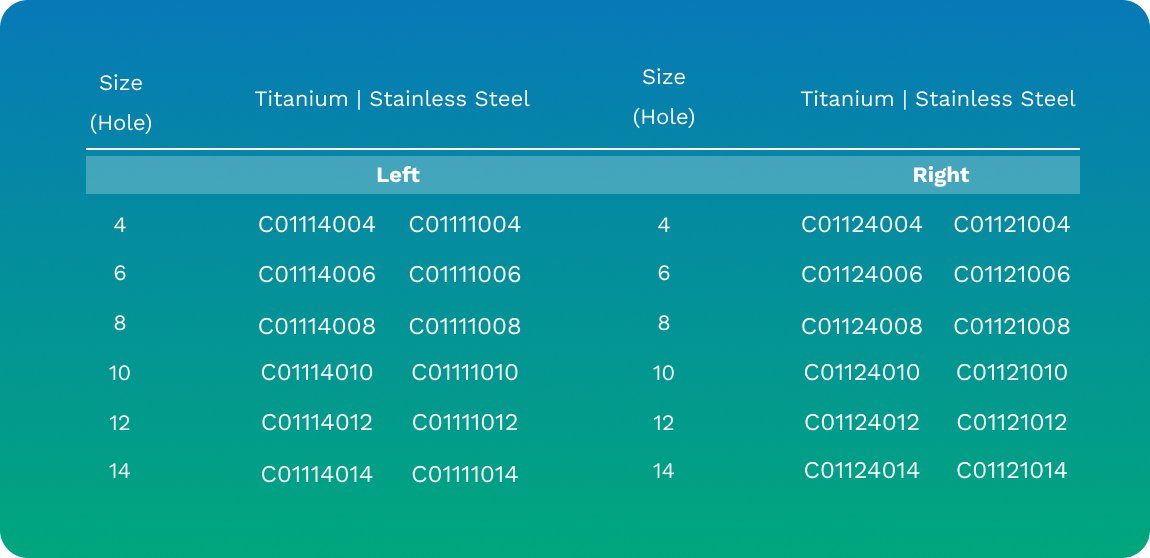Select titanium right code C01124006
Image resolution: width=1150 pixels, height=558 pixels.
862,274
